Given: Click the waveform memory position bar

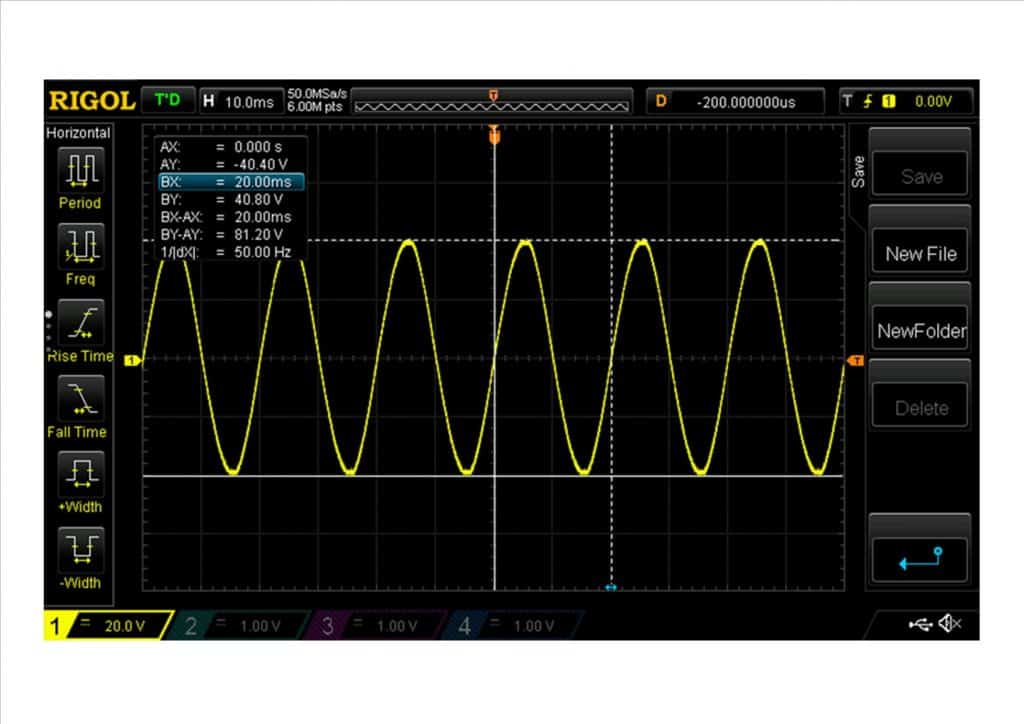Looking at the screenshot, I should (x=493, y=102).
